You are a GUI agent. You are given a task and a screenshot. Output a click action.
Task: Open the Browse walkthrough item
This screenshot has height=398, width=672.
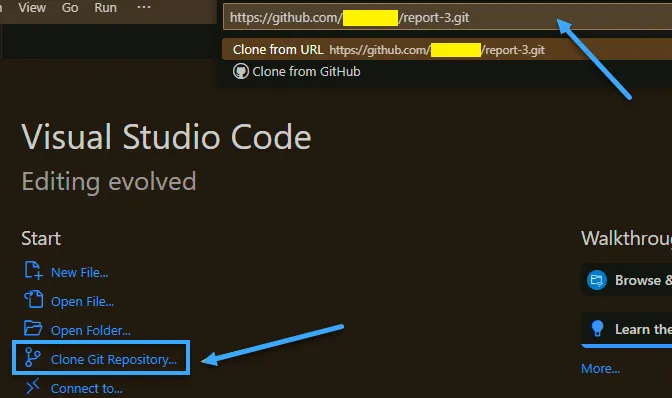pos(627,280)
